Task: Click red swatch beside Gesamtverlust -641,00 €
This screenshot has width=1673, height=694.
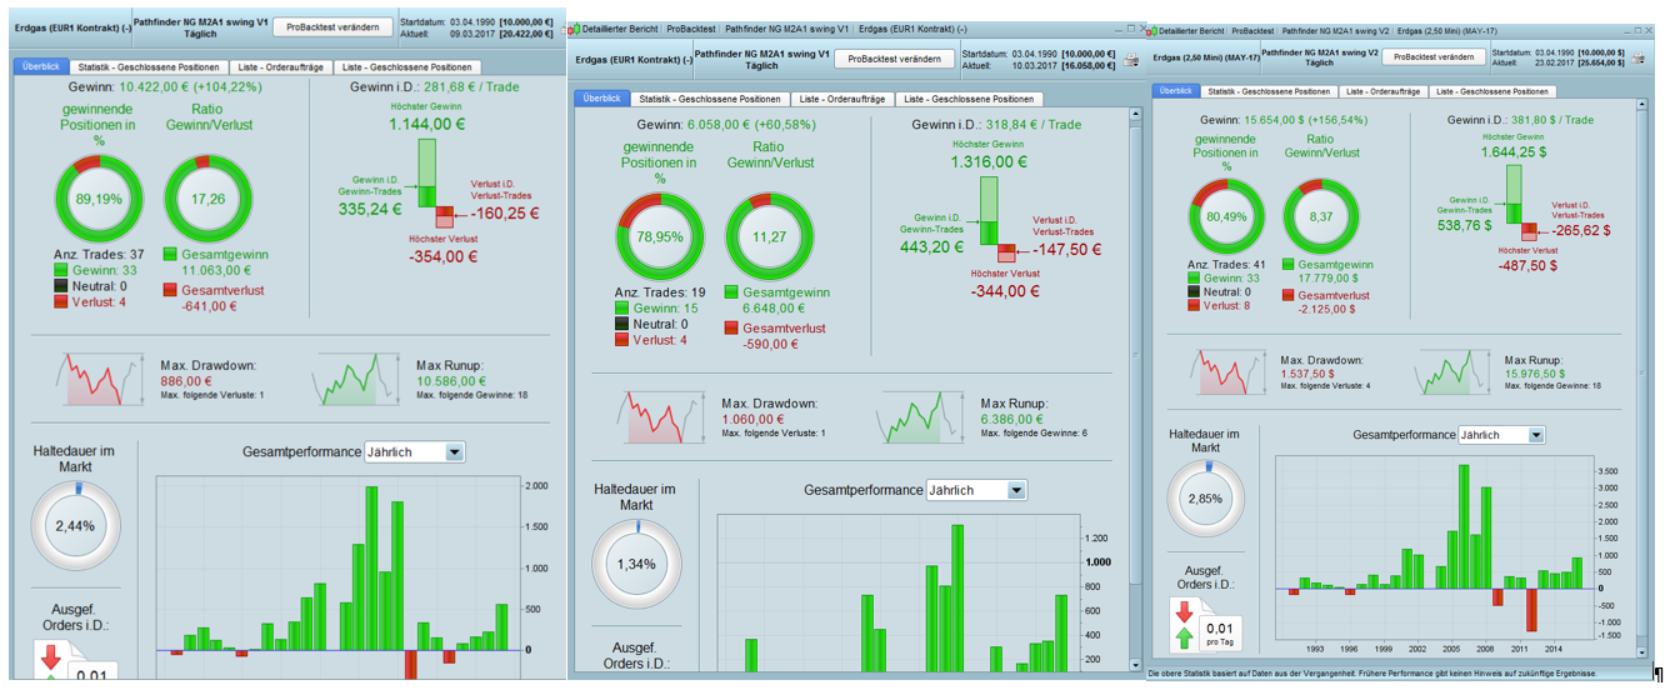Action: pyautogui.click(x=170, y=290)
